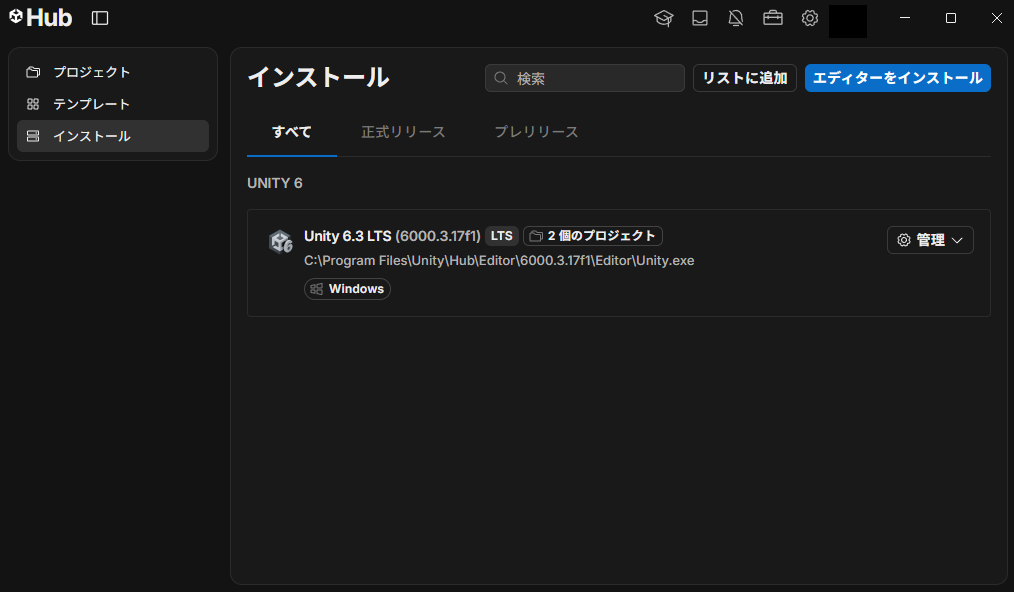Select インストール in the sidebar
1014x592 pixels.
[x=113, y=136]
